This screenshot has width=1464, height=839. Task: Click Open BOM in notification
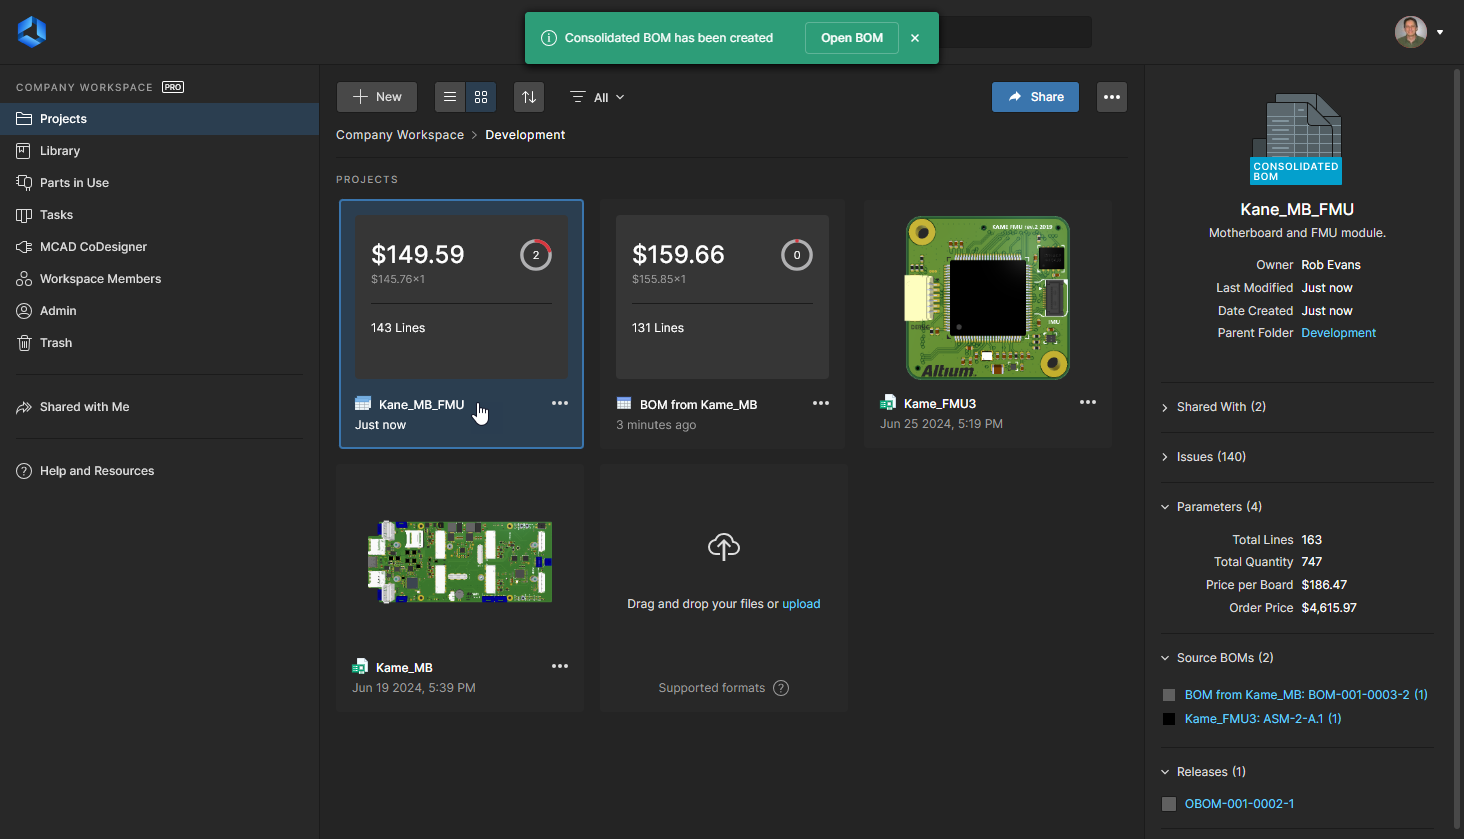(x=852, y=38)
